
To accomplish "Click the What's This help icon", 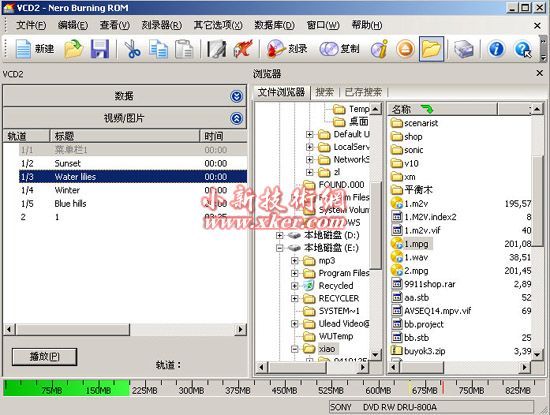I will [x=523, y=49].
